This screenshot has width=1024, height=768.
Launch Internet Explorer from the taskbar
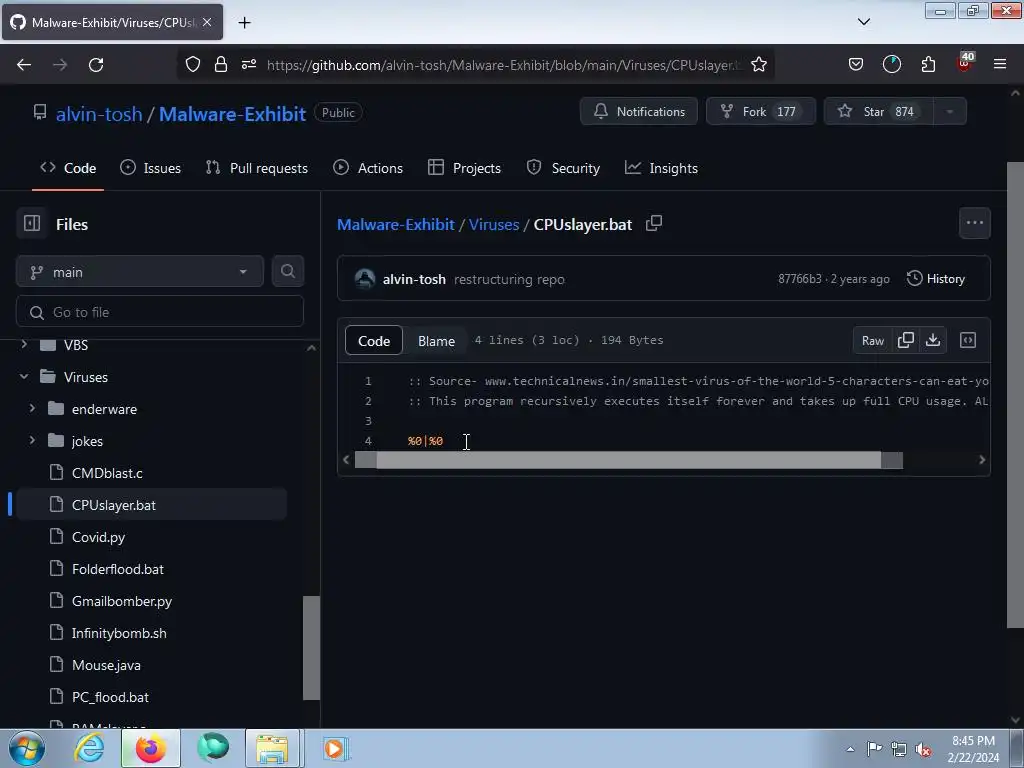click(x=88, y=748)
